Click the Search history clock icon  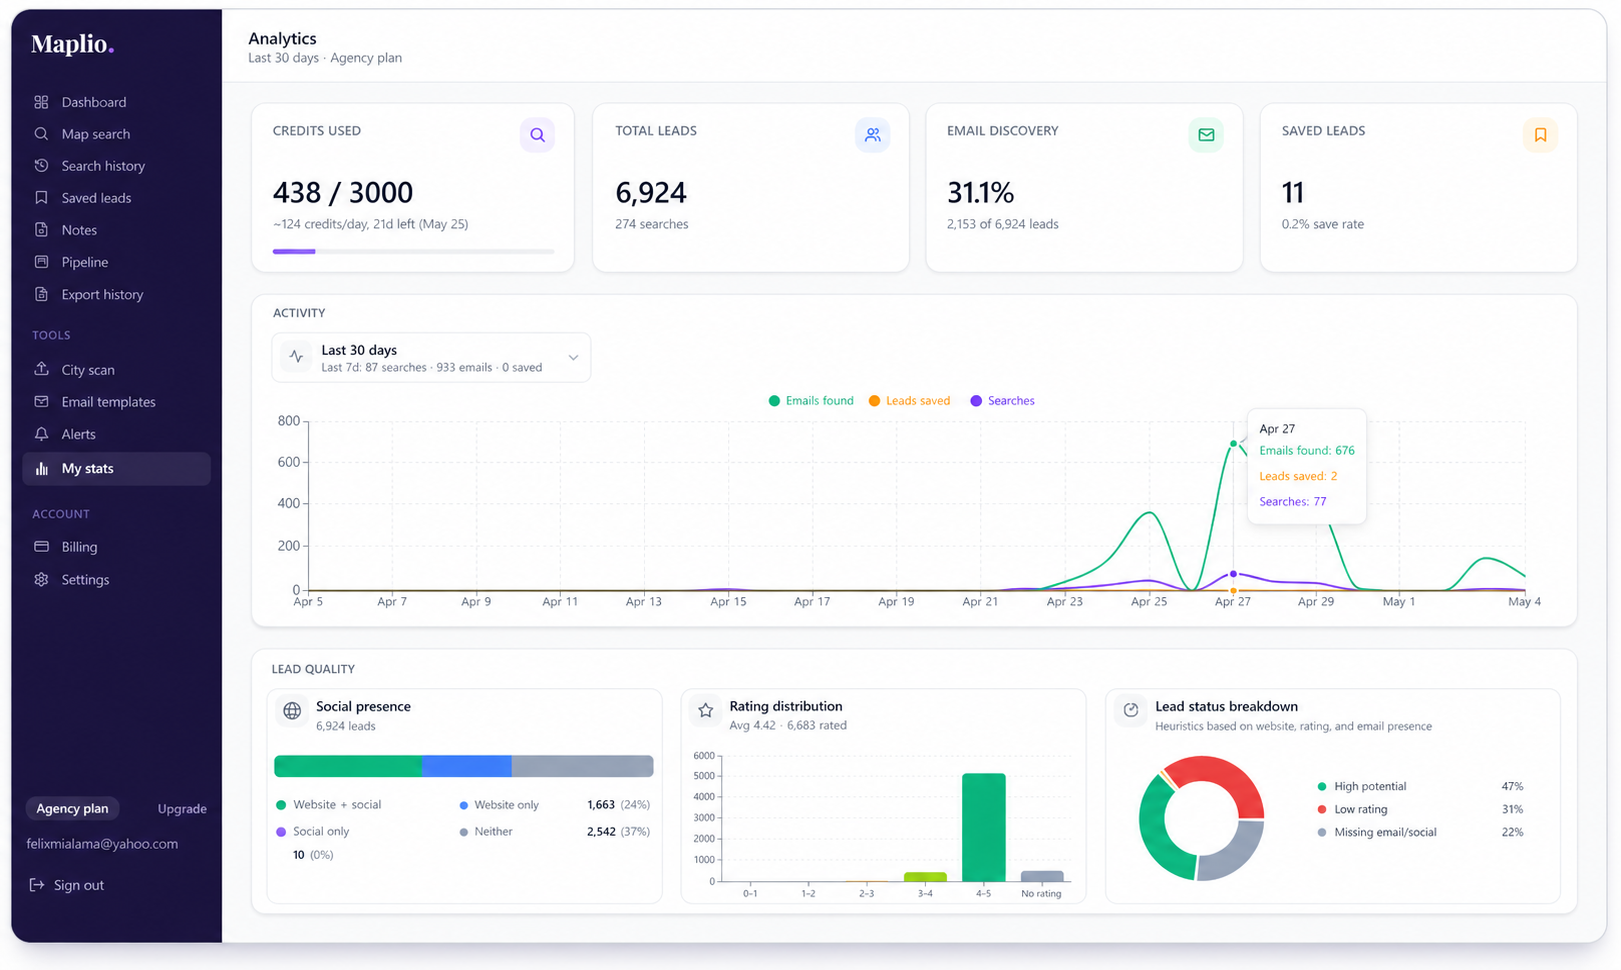click(x=41, y=166)
